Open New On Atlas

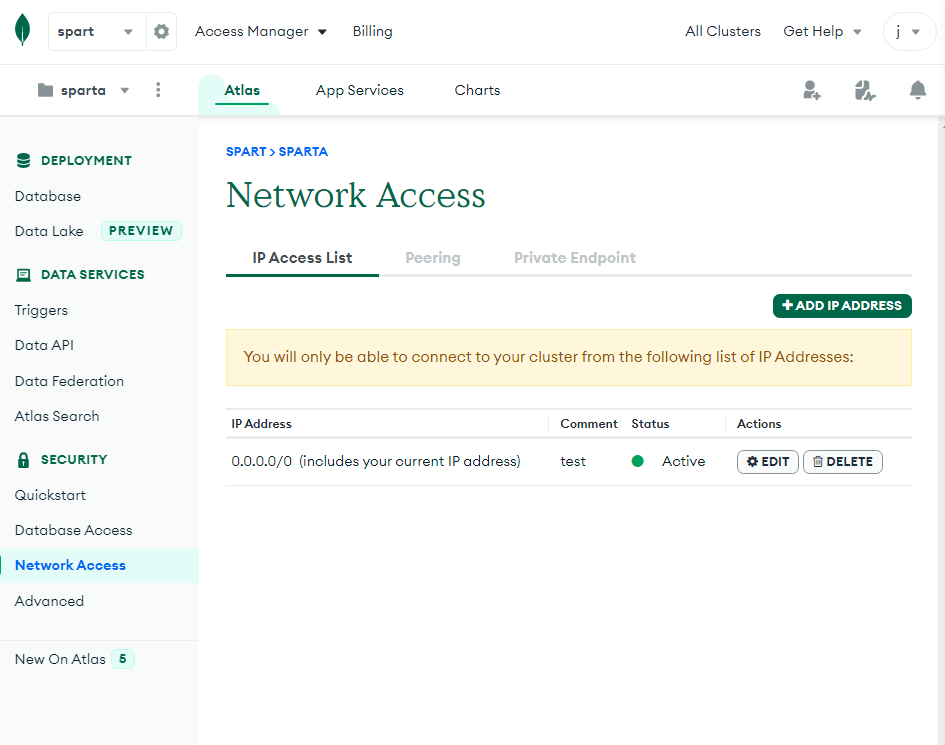click(x=60, y=659)
